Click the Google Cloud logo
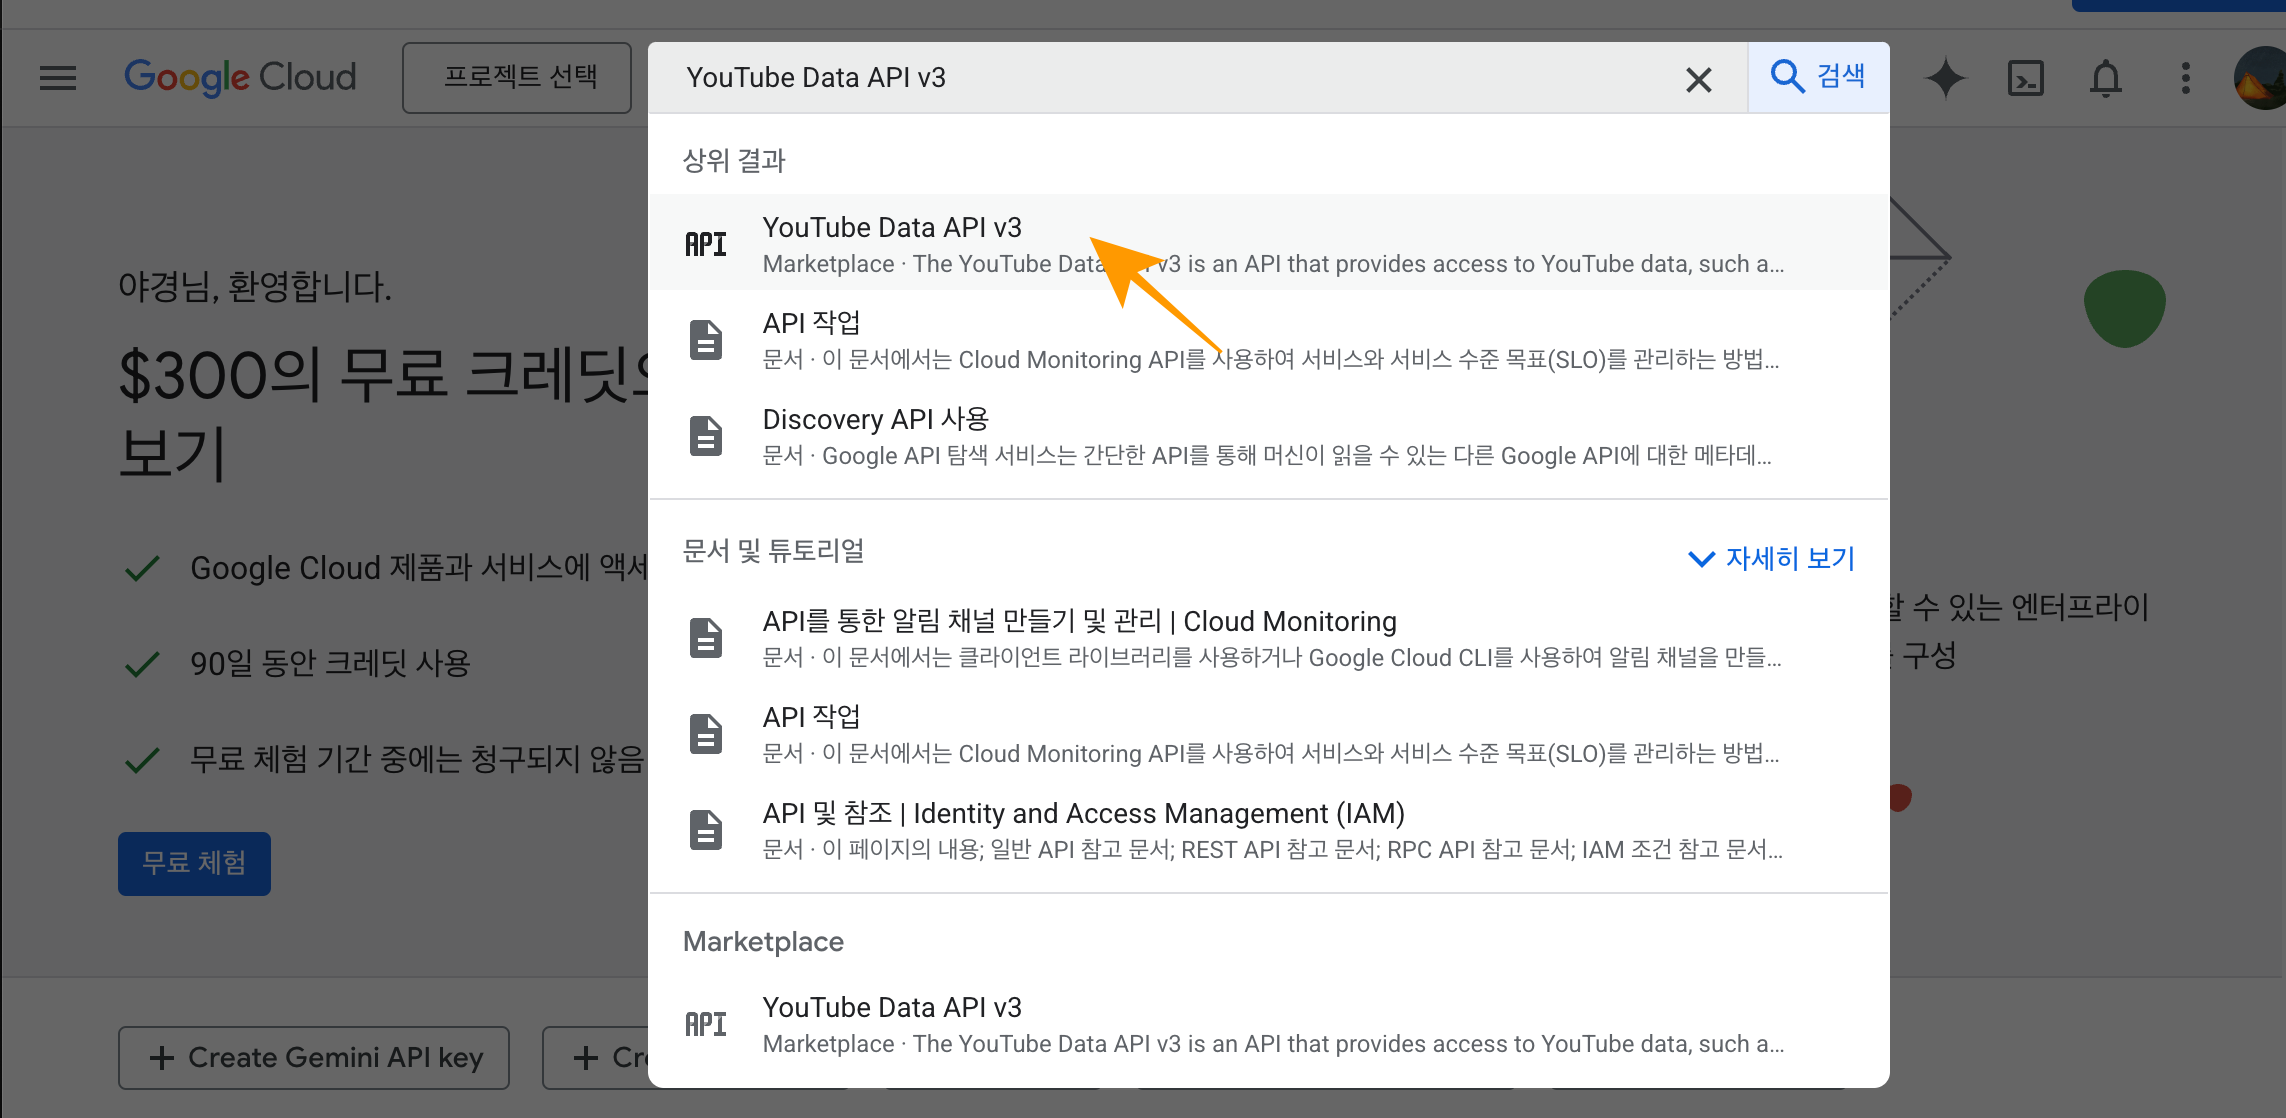The height and width of the screenshot is (1118, 2286). tap(240, 77)
